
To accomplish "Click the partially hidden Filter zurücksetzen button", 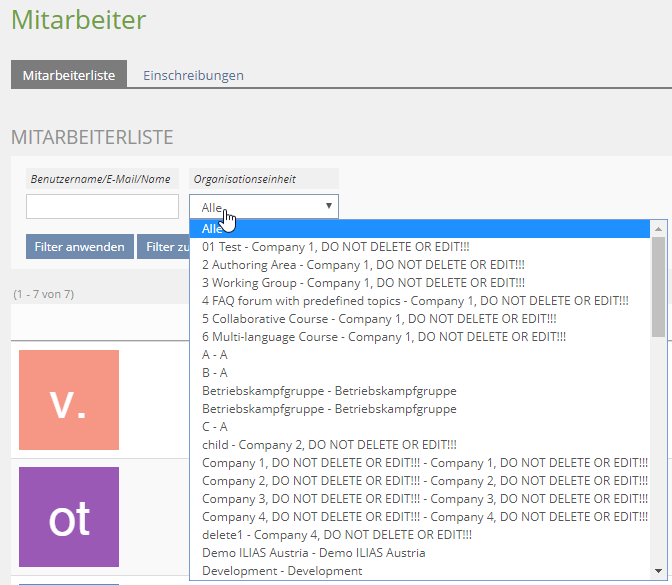I will pyautogui.click(x=163, y=247).
